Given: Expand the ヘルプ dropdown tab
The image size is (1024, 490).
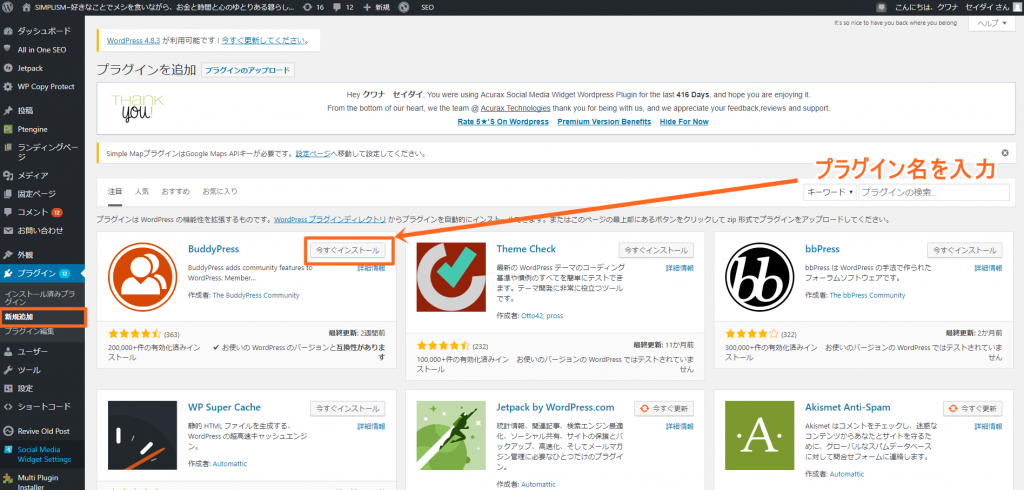Looking at the screenshot, I should pos(991,23).
